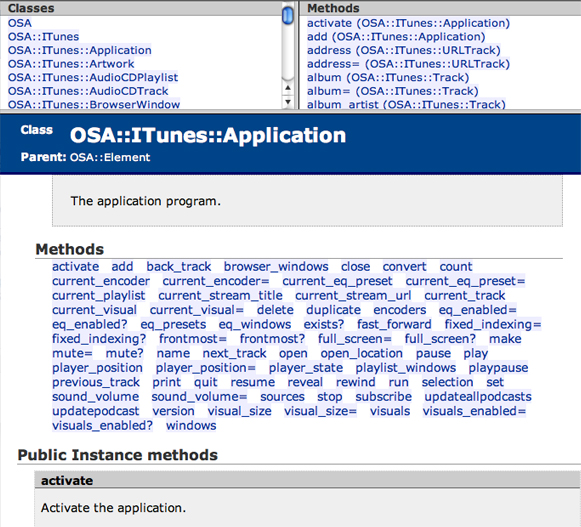This screenshot has width=581, height=527.
Task: Jump to the pause method
Action: pyautogui.click(x=434, y=354)
